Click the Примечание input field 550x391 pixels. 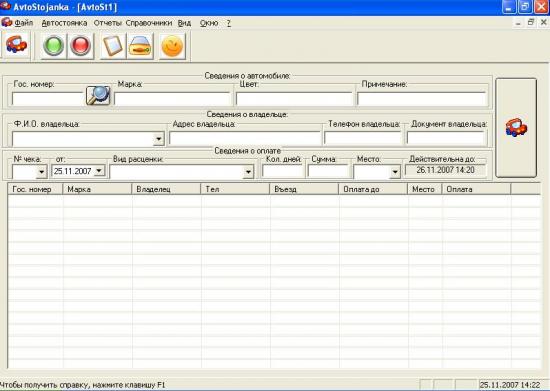(x=422, y=99)
